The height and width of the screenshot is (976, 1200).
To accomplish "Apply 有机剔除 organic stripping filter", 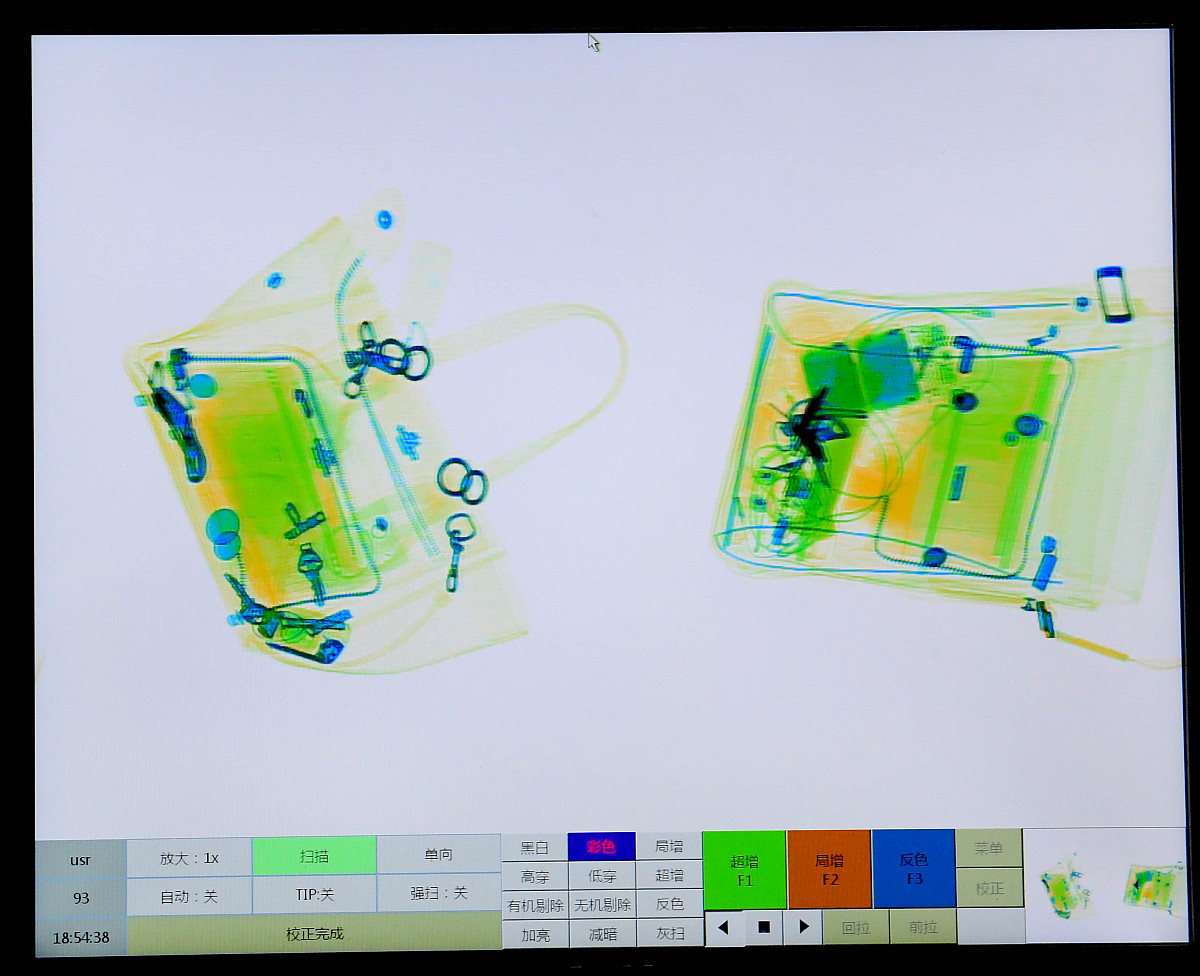I will tap(534, 906).
